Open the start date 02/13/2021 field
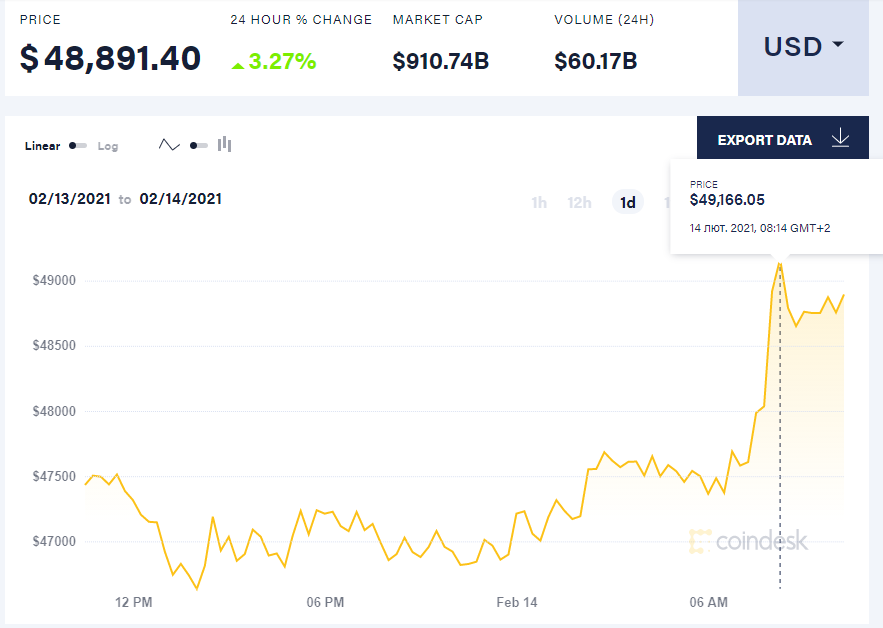The width and height of the screenshot is (883, 628). point(69,199)
